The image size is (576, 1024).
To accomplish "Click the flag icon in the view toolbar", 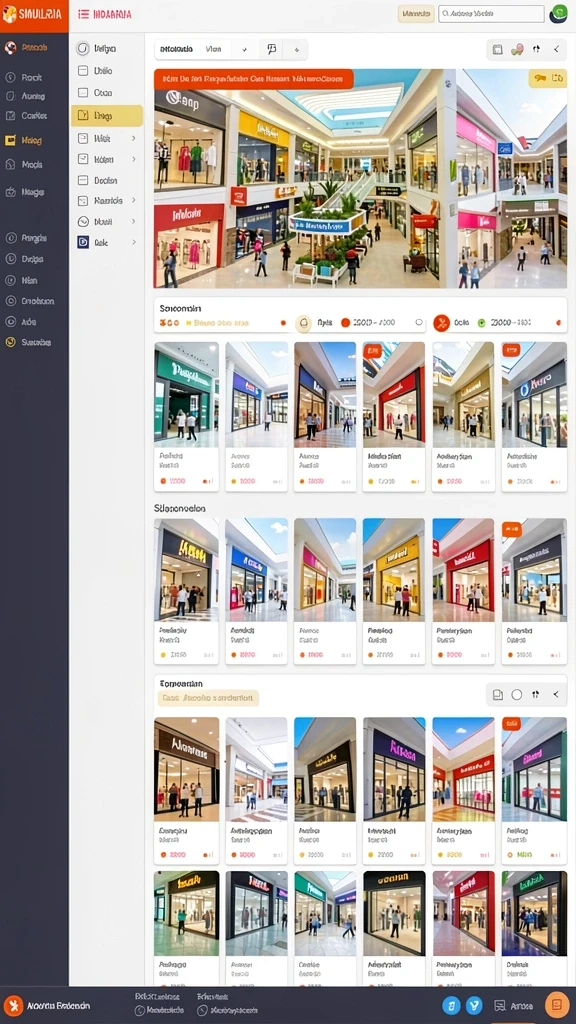I will coord(272,49).
